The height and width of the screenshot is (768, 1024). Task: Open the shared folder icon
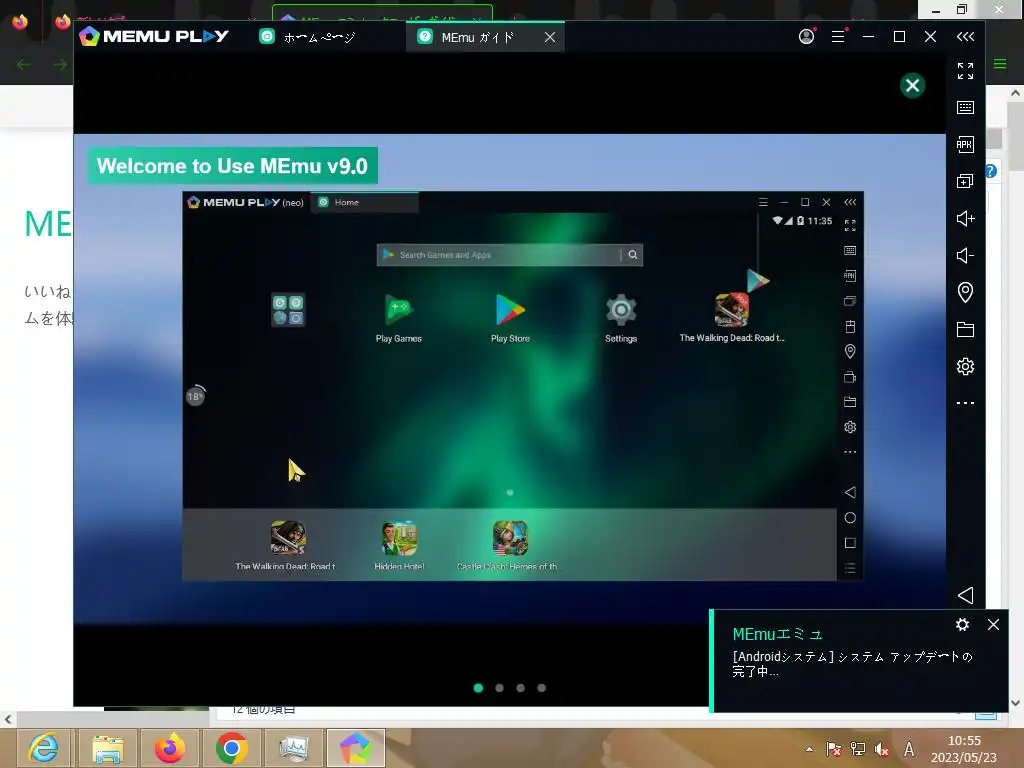(x=965, y=329)
